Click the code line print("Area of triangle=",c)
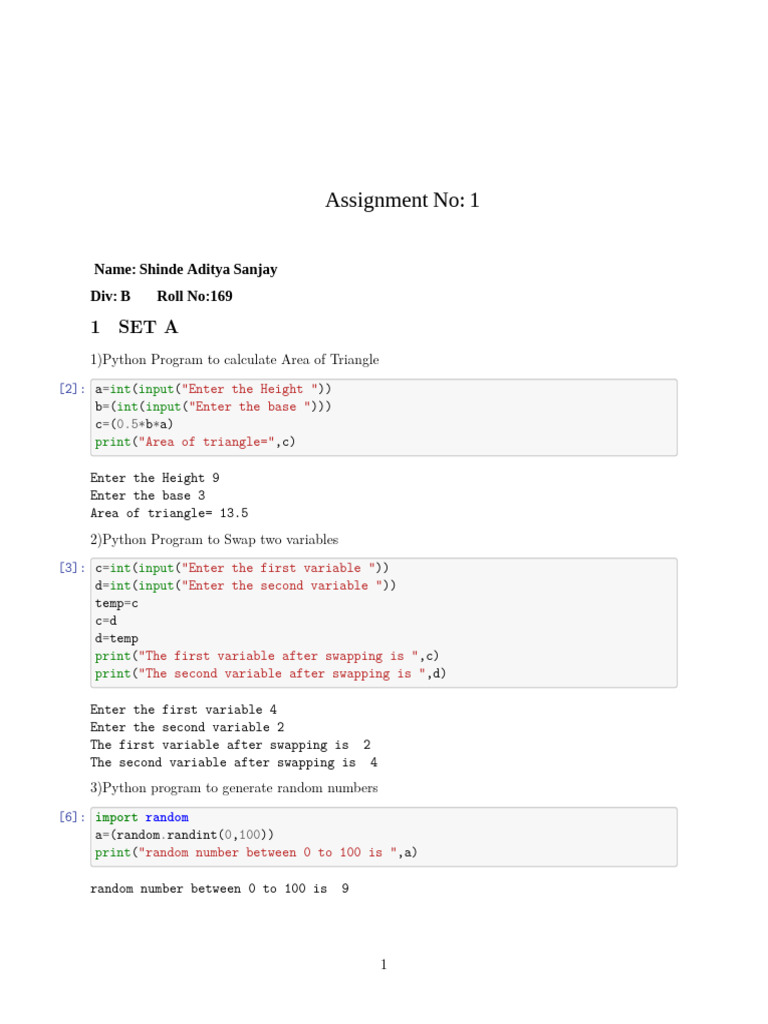This screenshot has height=1024, width=768. click(195, 442)
